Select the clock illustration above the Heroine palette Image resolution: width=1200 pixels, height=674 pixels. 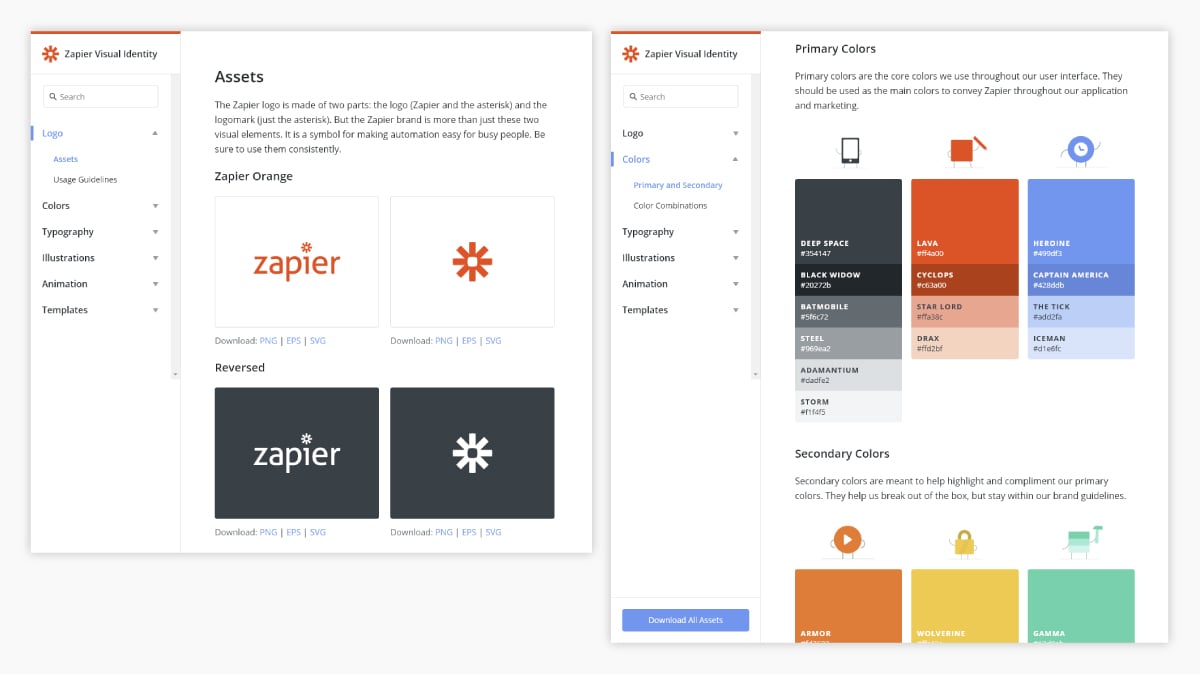(x=1080, y=150)
